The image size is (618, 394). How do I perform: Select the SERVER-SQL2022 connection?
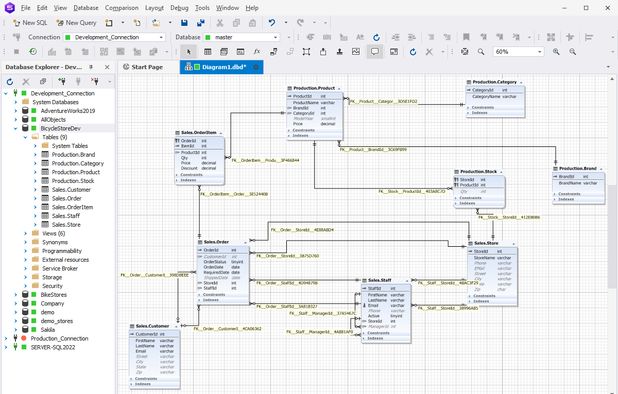click(x=53, y=347)
